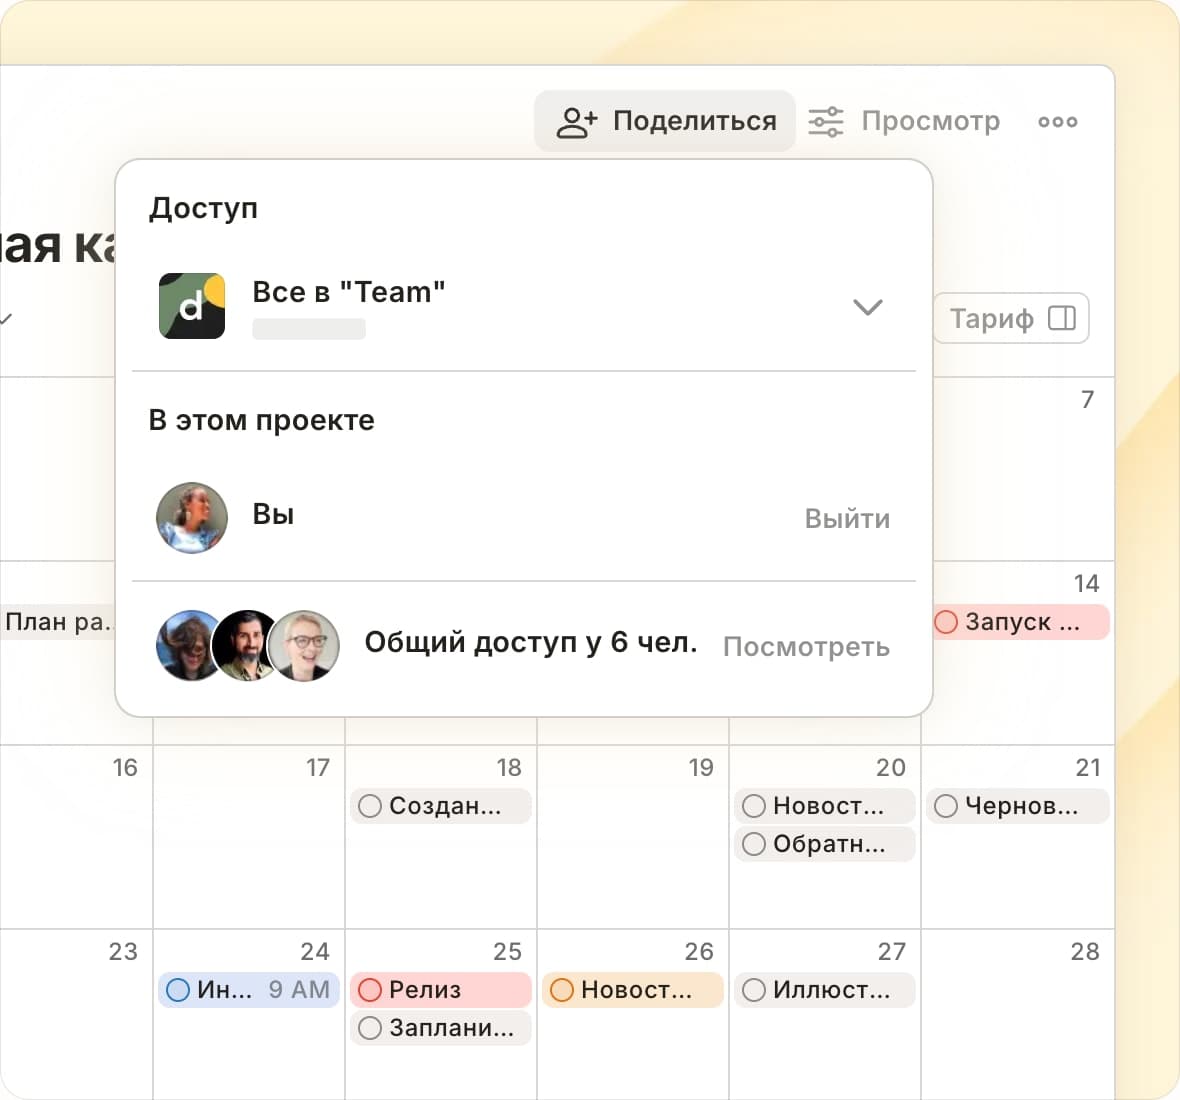Open the Просмотр view options
The height and width of the screenshot is (1100, 1180).
click(930, 122)
